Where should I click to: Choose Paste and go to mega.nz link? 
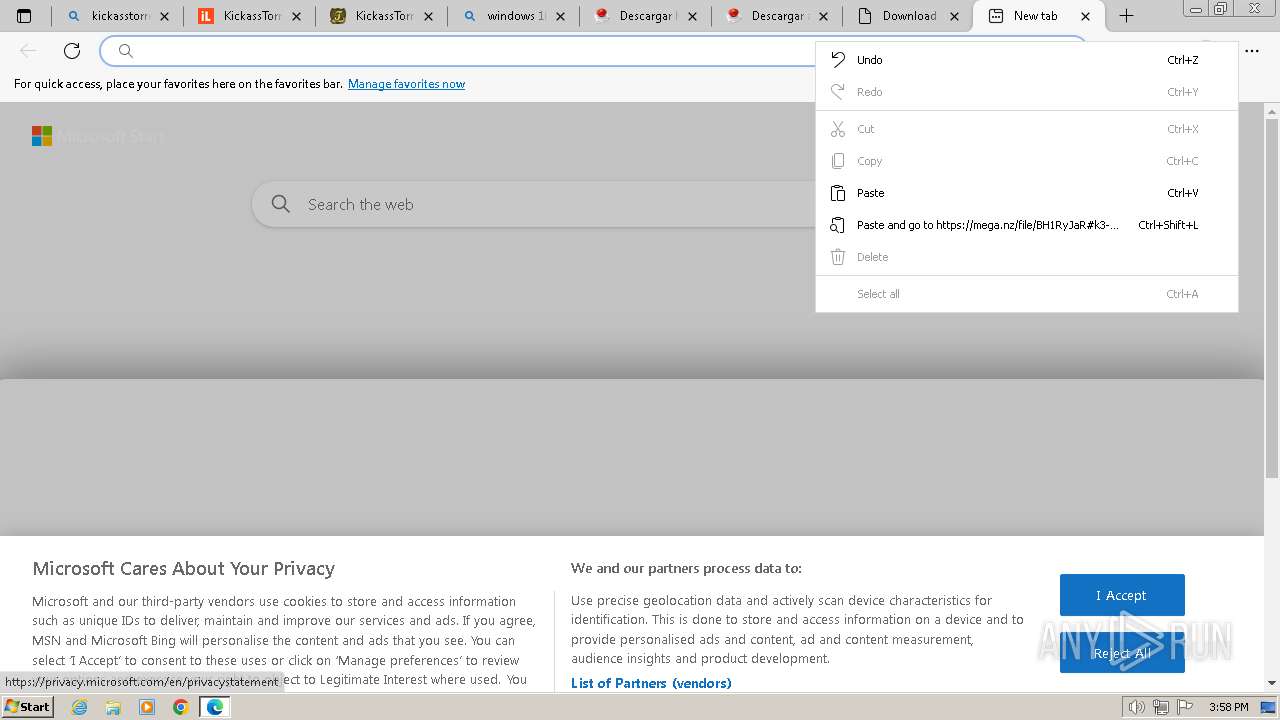[x=1027, y=225]
